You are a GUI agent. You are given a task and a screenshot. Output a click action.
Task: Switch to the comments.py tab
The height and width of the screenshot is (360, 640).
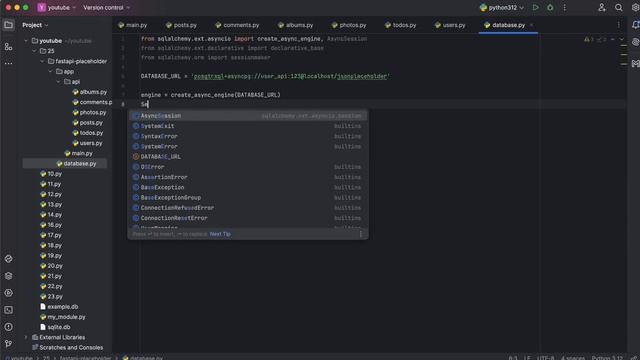point(237,25)
